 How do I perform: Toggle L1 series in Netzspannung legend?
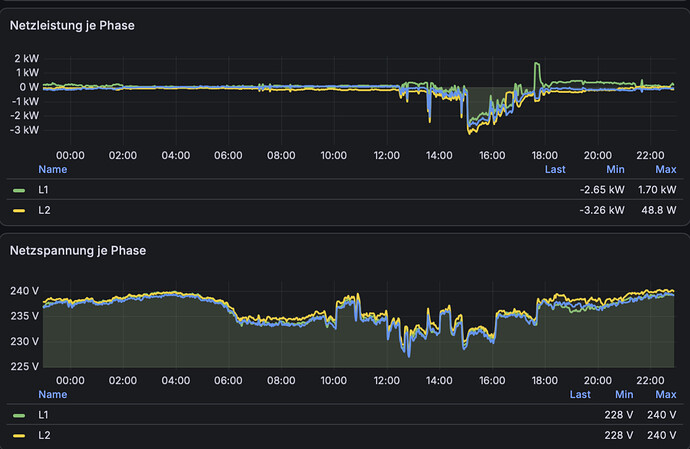pos(43,415)
